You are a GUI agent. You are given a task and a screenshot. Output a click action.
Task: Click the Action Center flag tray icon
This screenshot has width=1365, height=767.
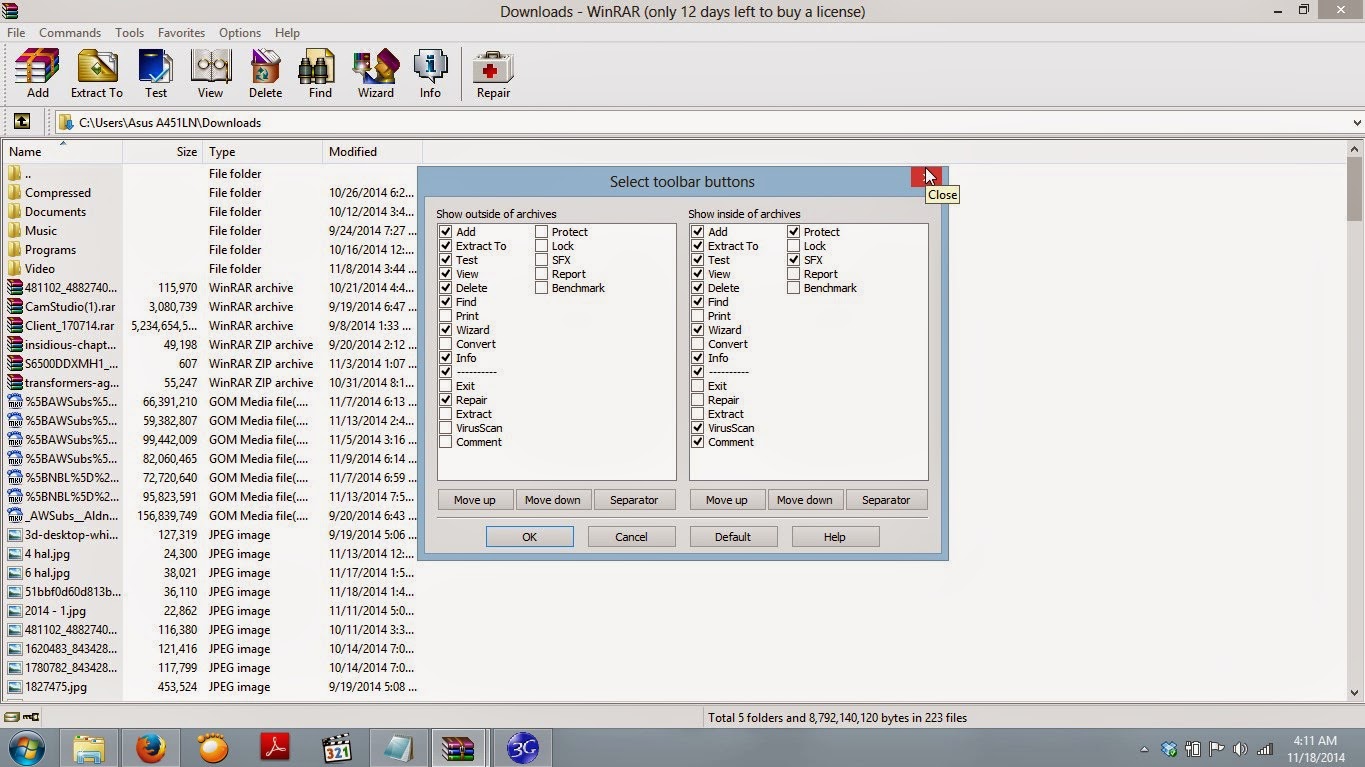[1217, 749]
